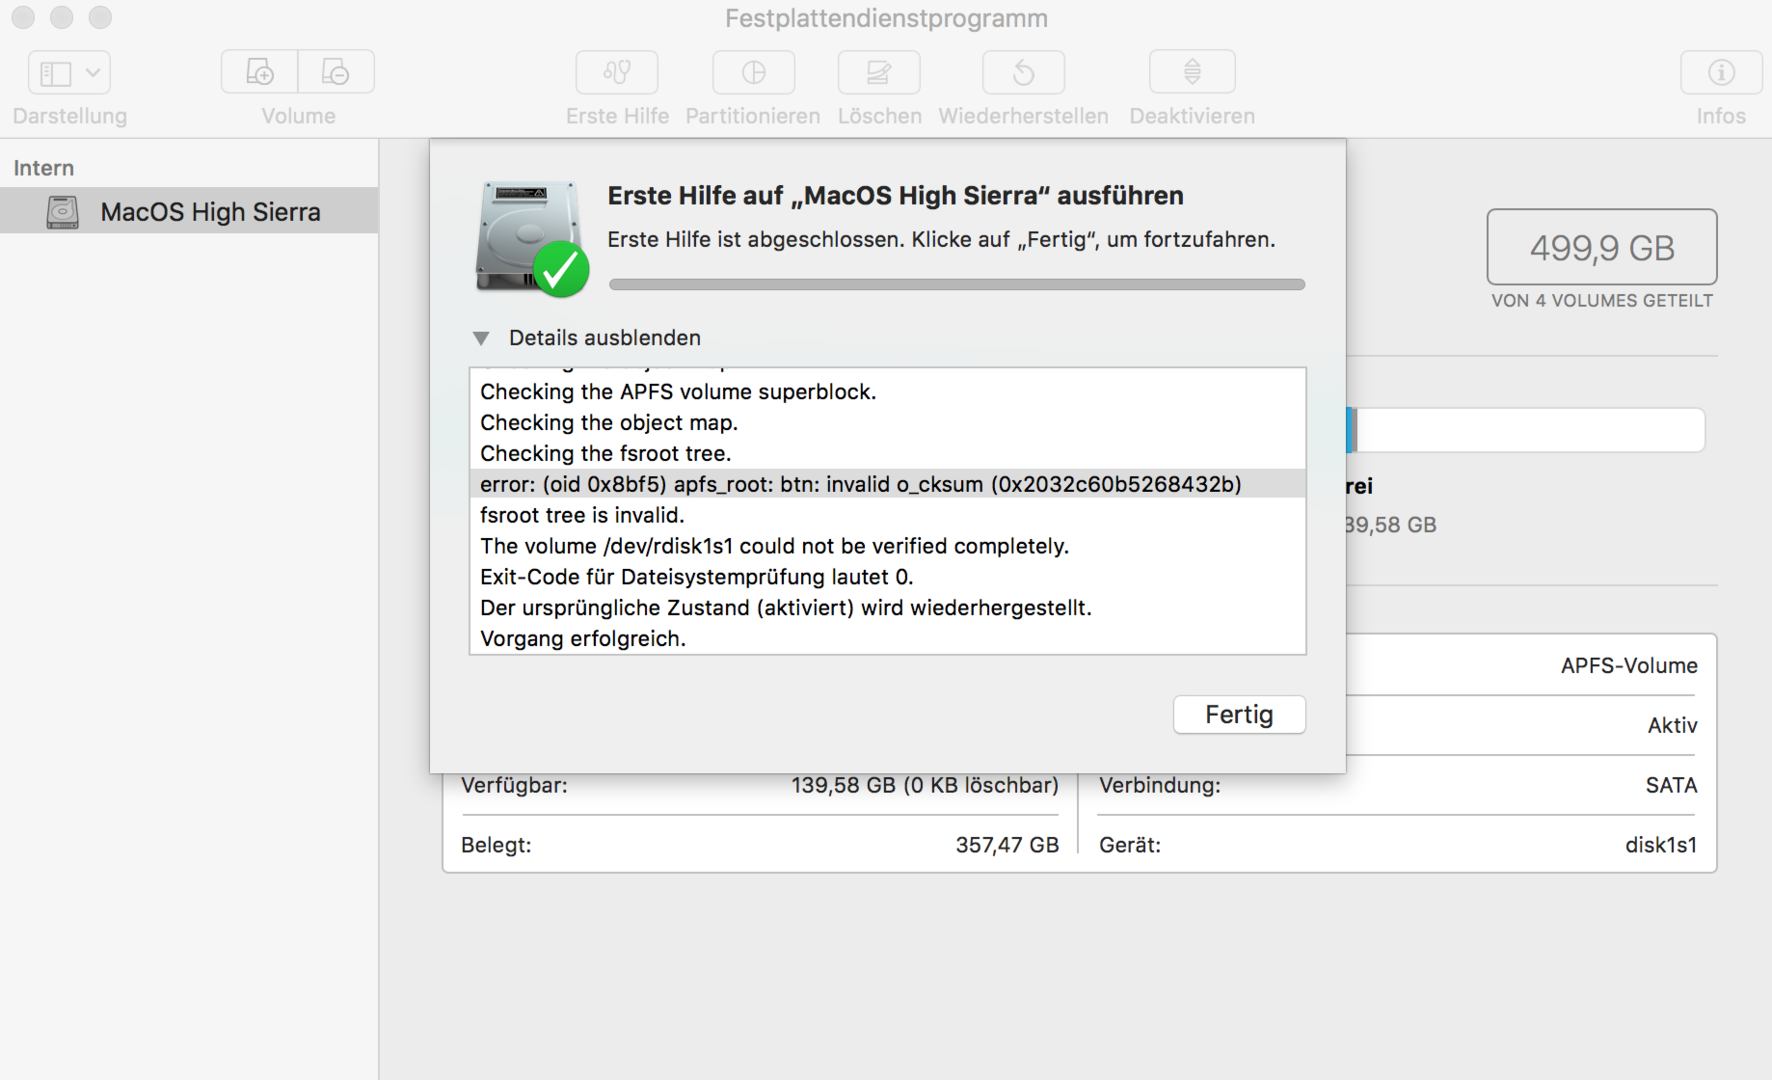Click the red close window button

click(x=23, y=17)
